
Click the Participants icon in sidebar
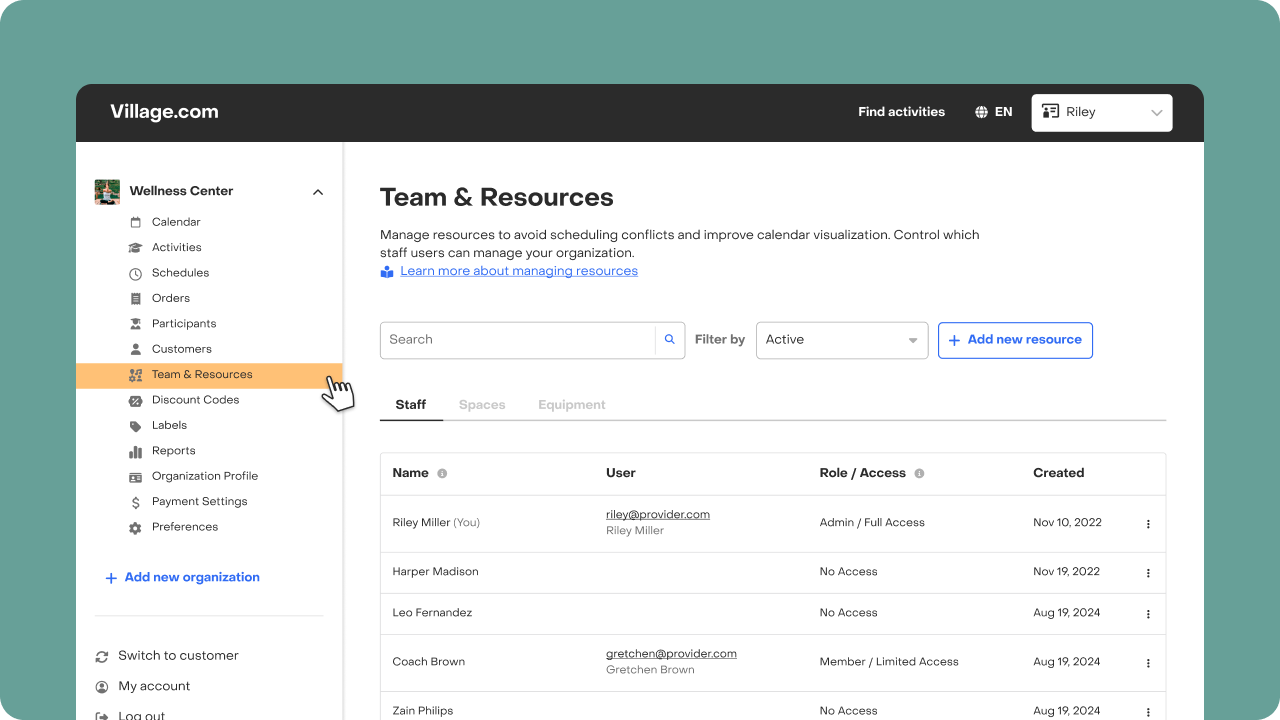point(136,324)
